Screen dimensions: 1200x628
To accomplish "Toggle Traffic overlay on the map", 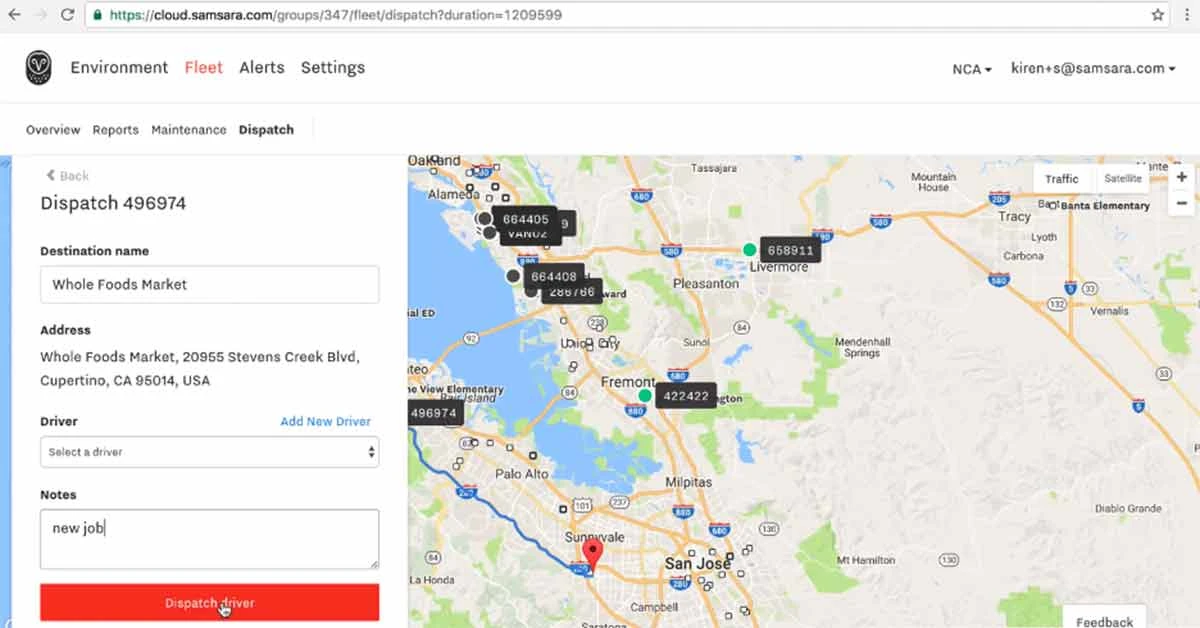I will [1061, 178].
